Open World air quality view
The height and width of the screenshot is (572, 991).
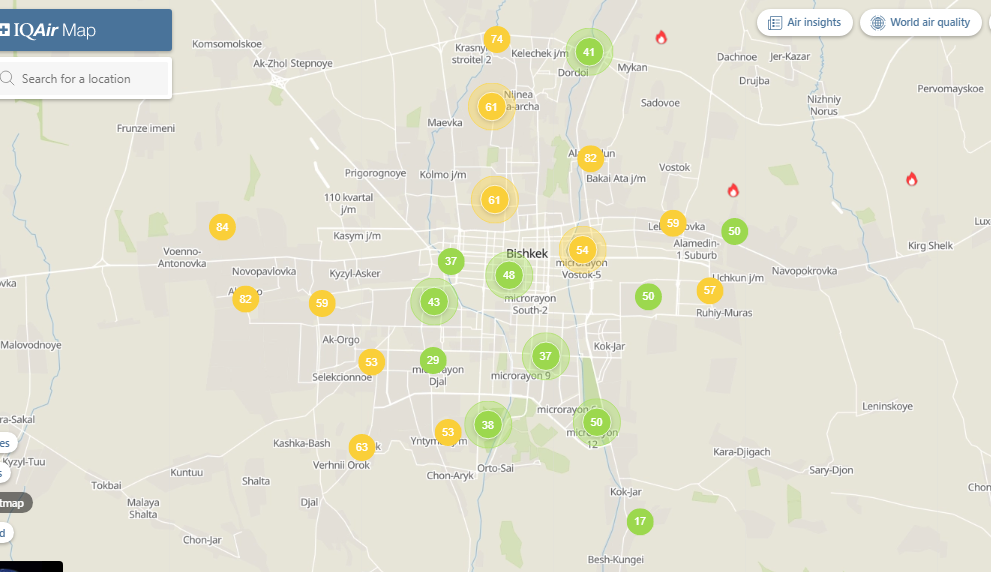click(920, 23)
